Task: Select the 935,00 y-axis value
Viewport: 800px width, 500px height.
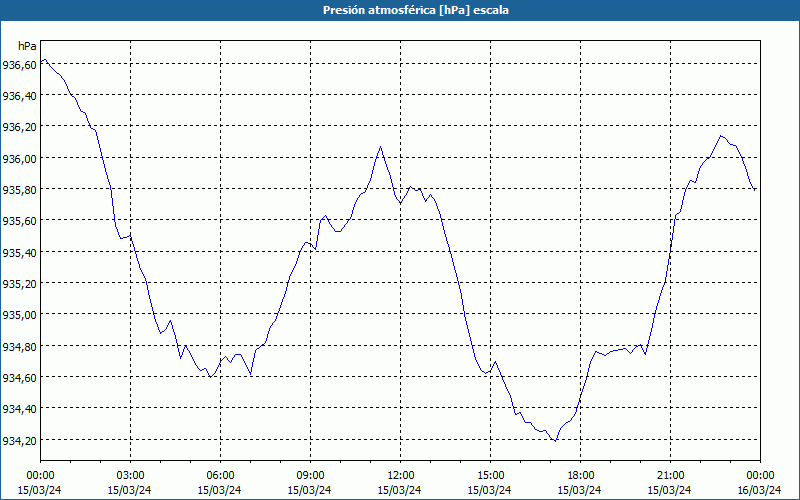Action: point(19,315)
